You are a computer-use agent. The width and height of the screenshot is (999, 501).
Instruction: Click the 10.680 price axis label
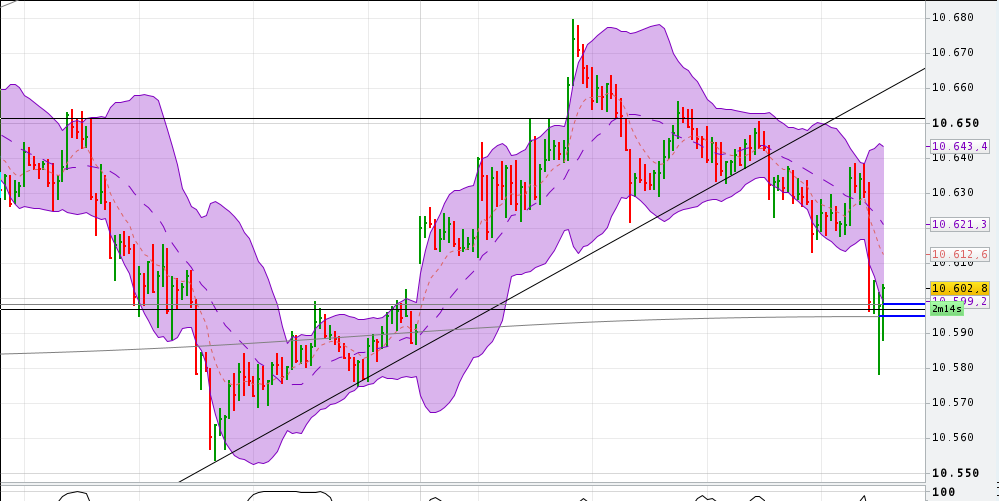click(952, 17)
